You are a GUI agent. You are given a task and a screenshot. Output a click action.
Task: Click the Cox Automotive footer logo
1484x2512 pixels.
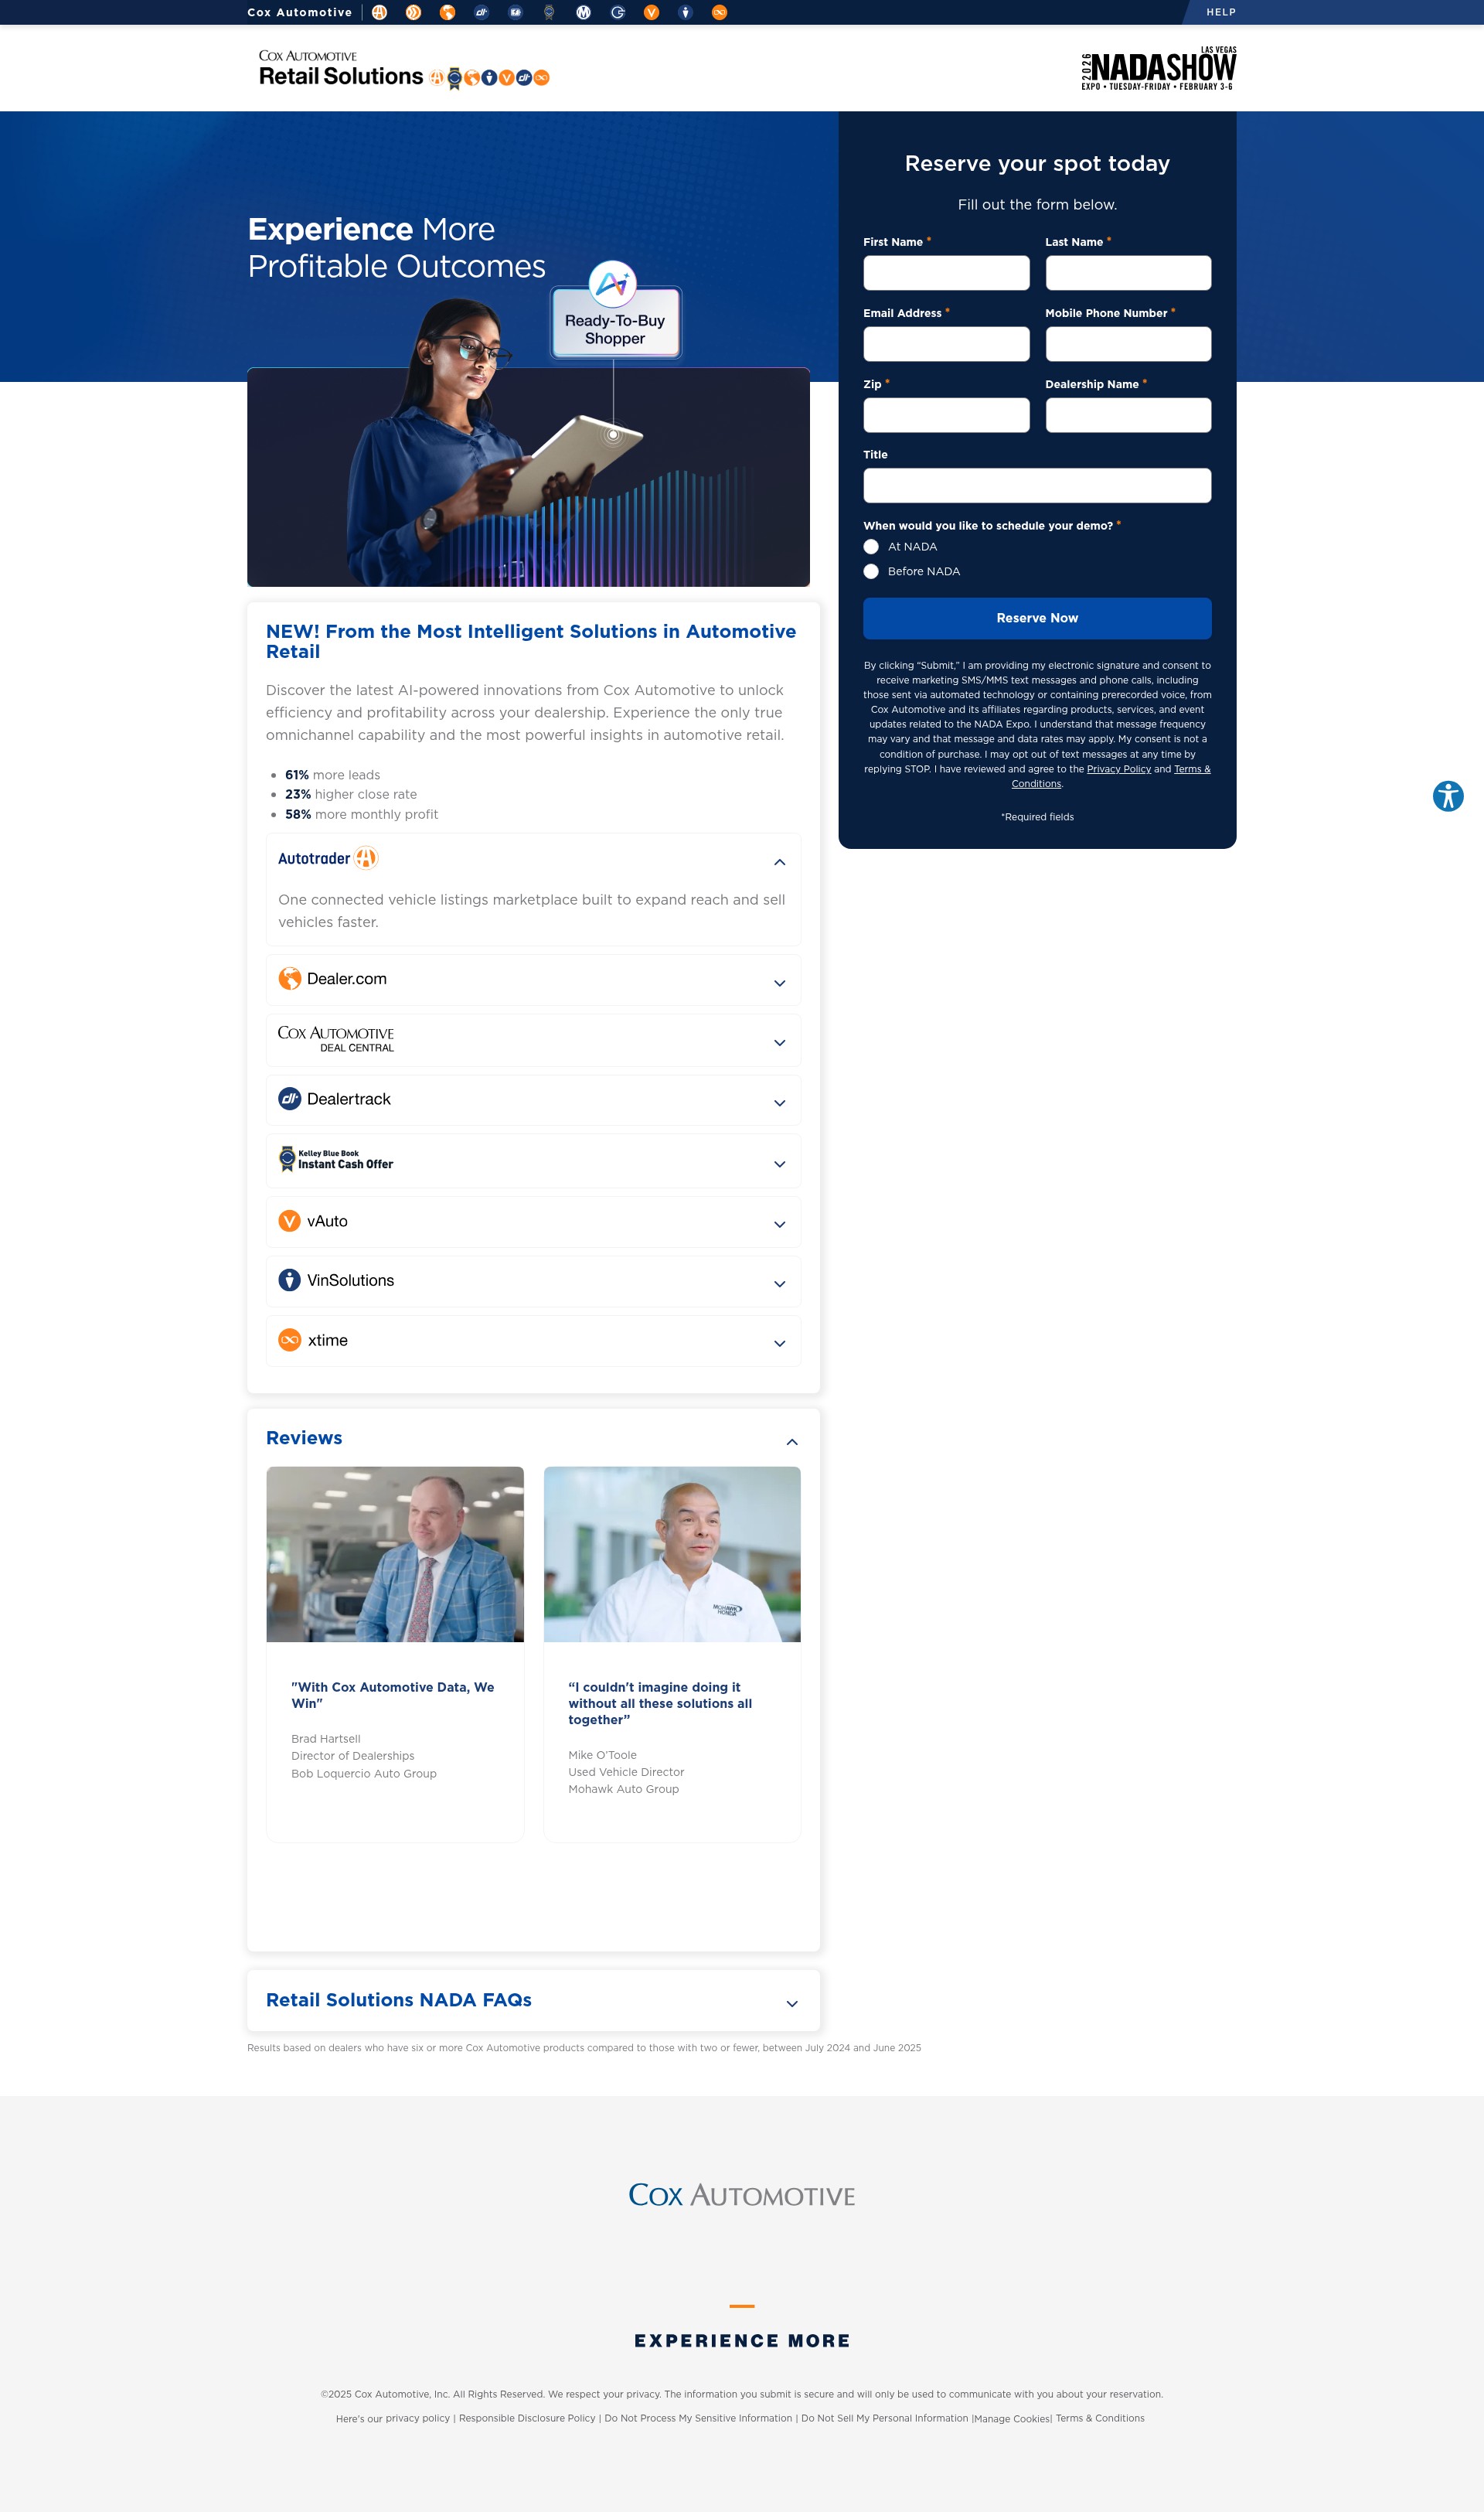(x=742, y=2195)
